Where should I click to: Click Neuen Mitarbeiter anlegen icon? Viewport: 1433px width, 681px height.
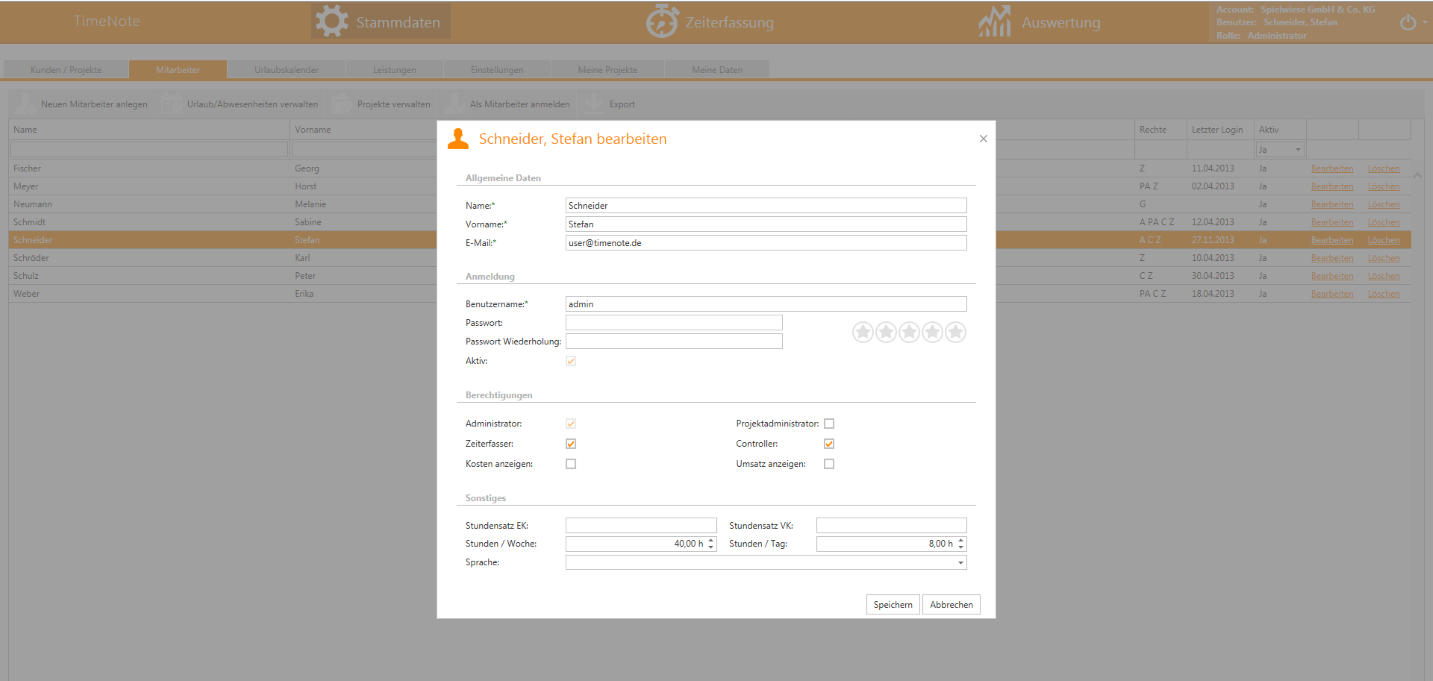(x=25, y=103)
